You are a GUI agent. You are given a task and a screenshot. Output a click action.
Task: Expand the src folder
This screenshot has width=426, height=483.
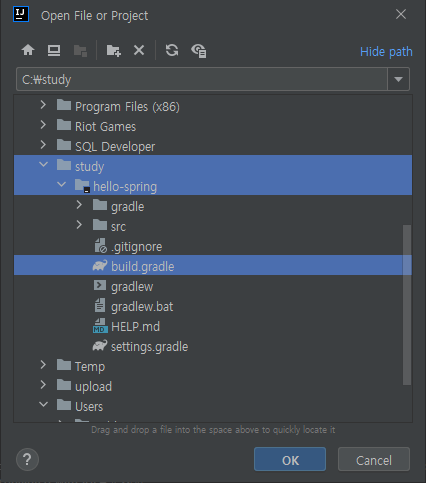[x=79, y=225]
